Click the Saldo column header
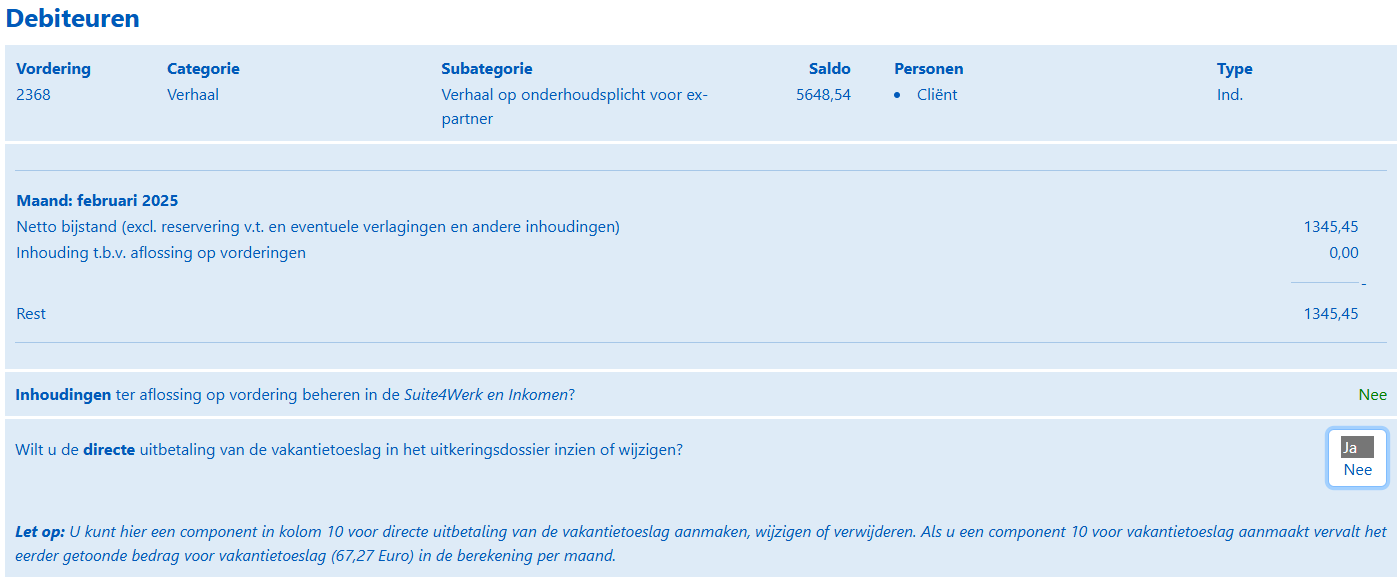Screen dimensions: 1397x584 829,69
